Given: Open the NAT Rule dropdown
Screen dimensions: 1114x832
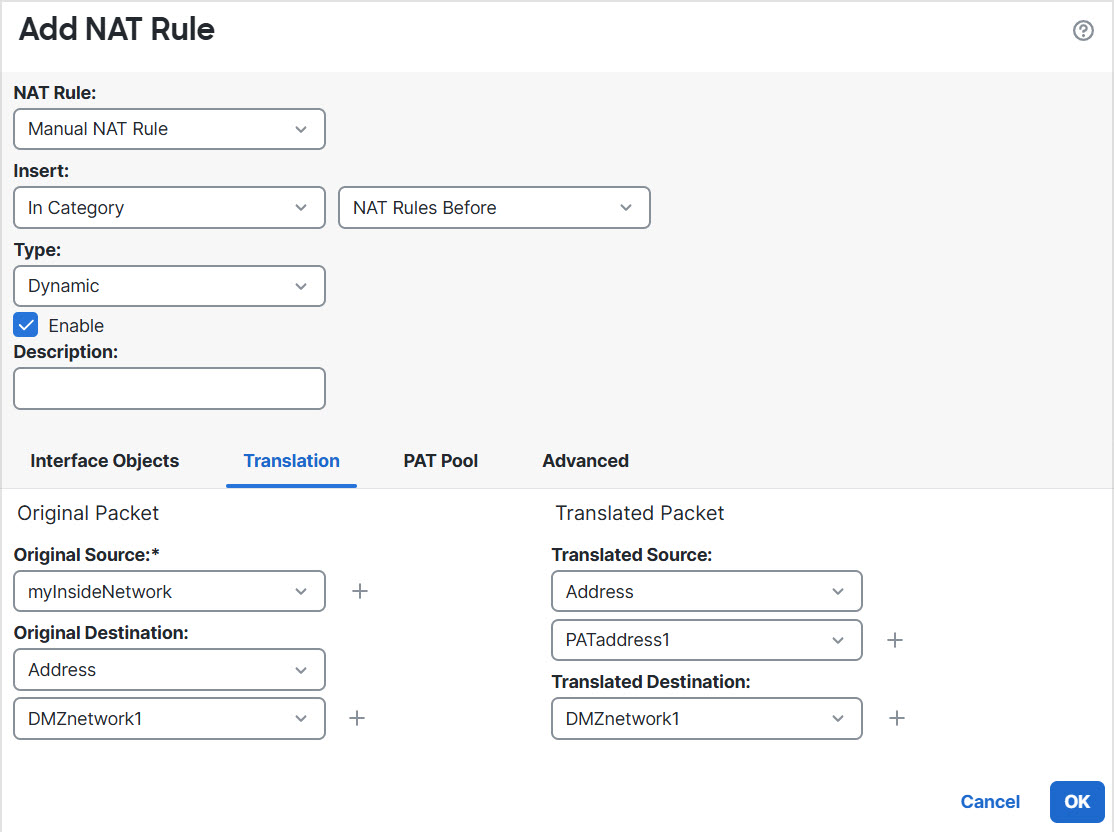Looking at the screenshot, I should coord(169,129).
